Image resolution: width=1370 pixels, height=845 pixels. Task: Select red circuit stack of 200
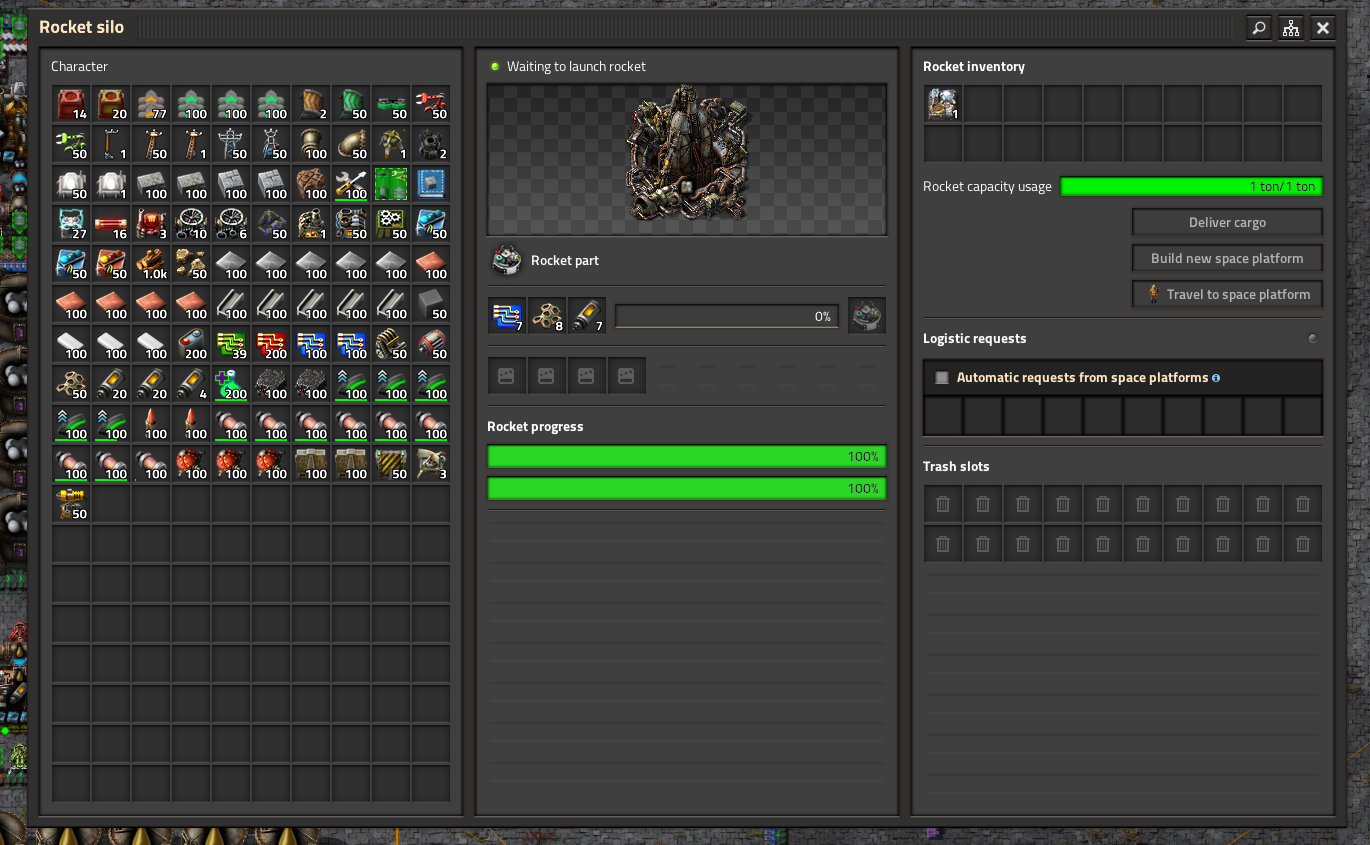pos(271,344)
